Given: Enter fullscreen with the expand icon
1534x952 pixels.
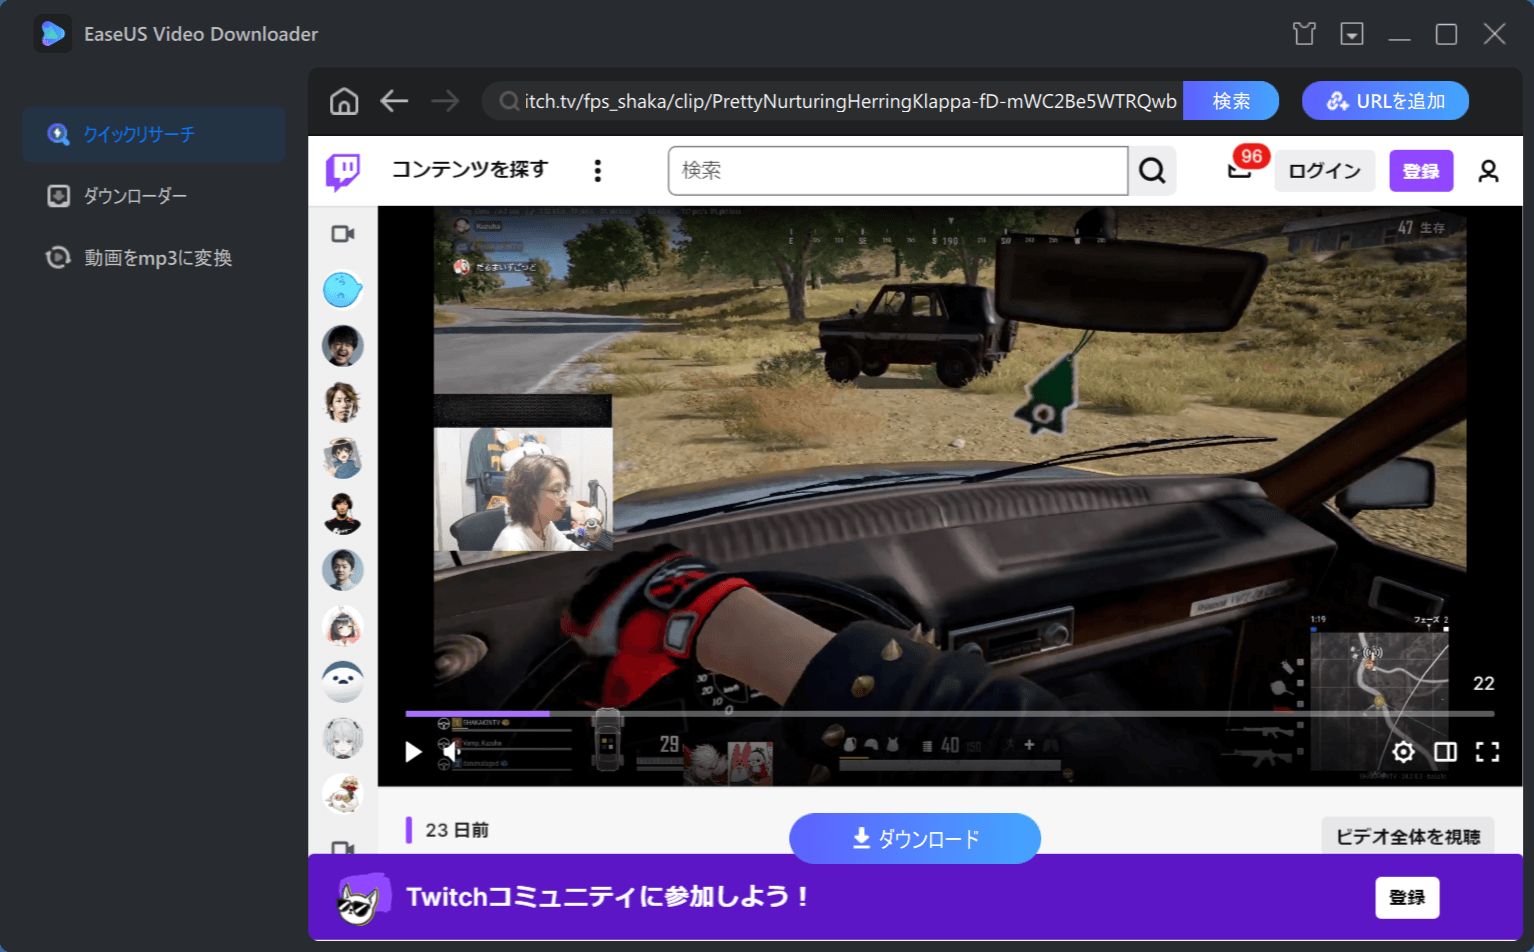Looking at the screenshot, I should pyautogui.click(x=1487, y=752).
